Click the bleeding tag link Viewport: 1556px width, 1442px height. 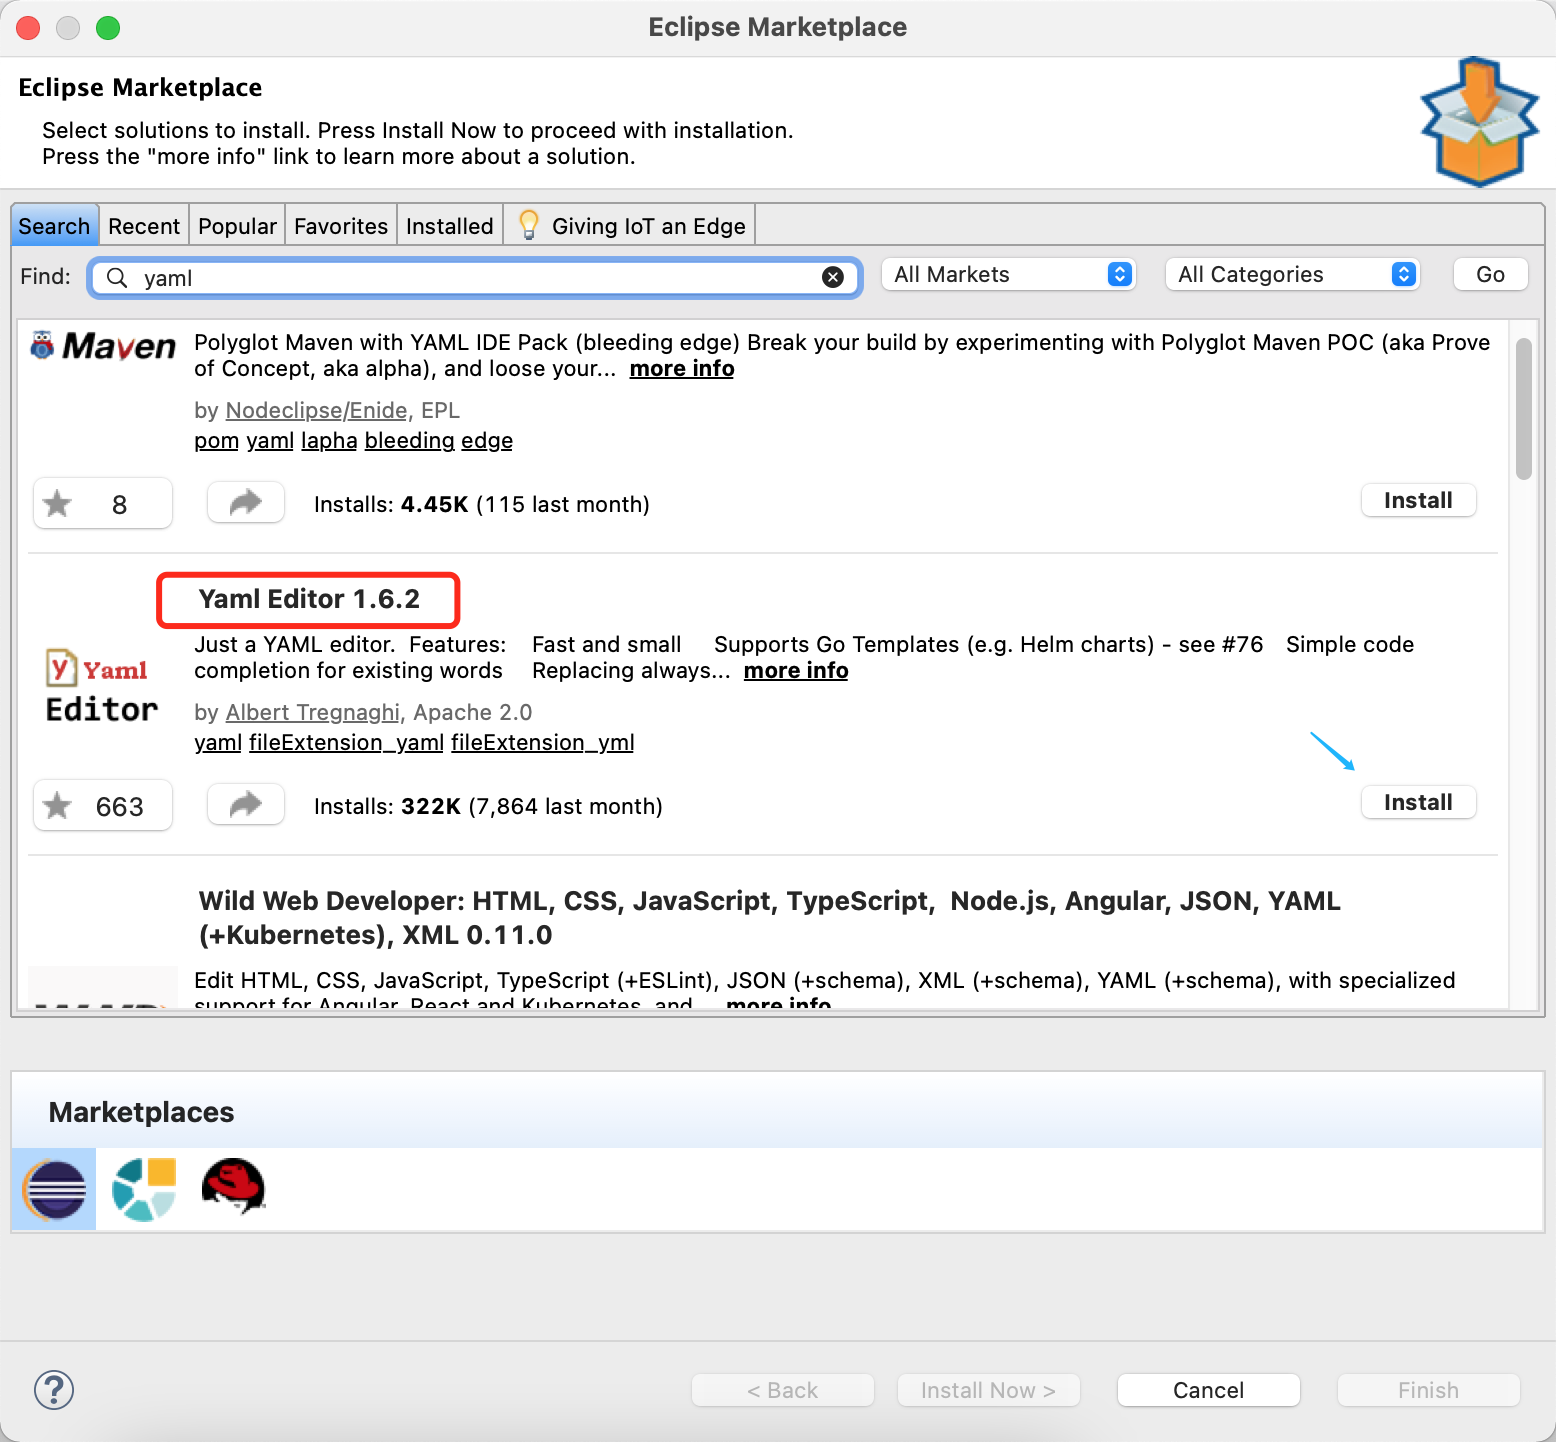tap(409, 440)
